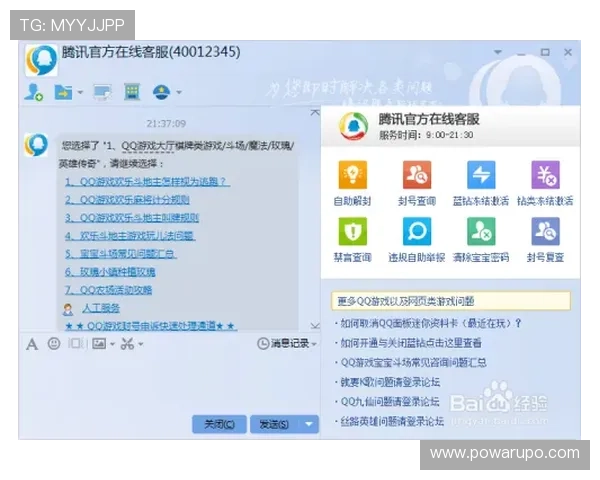Screen dimensions: 600x480
Task: Click the send file folder icon
Action: click(x=63, y=92)
